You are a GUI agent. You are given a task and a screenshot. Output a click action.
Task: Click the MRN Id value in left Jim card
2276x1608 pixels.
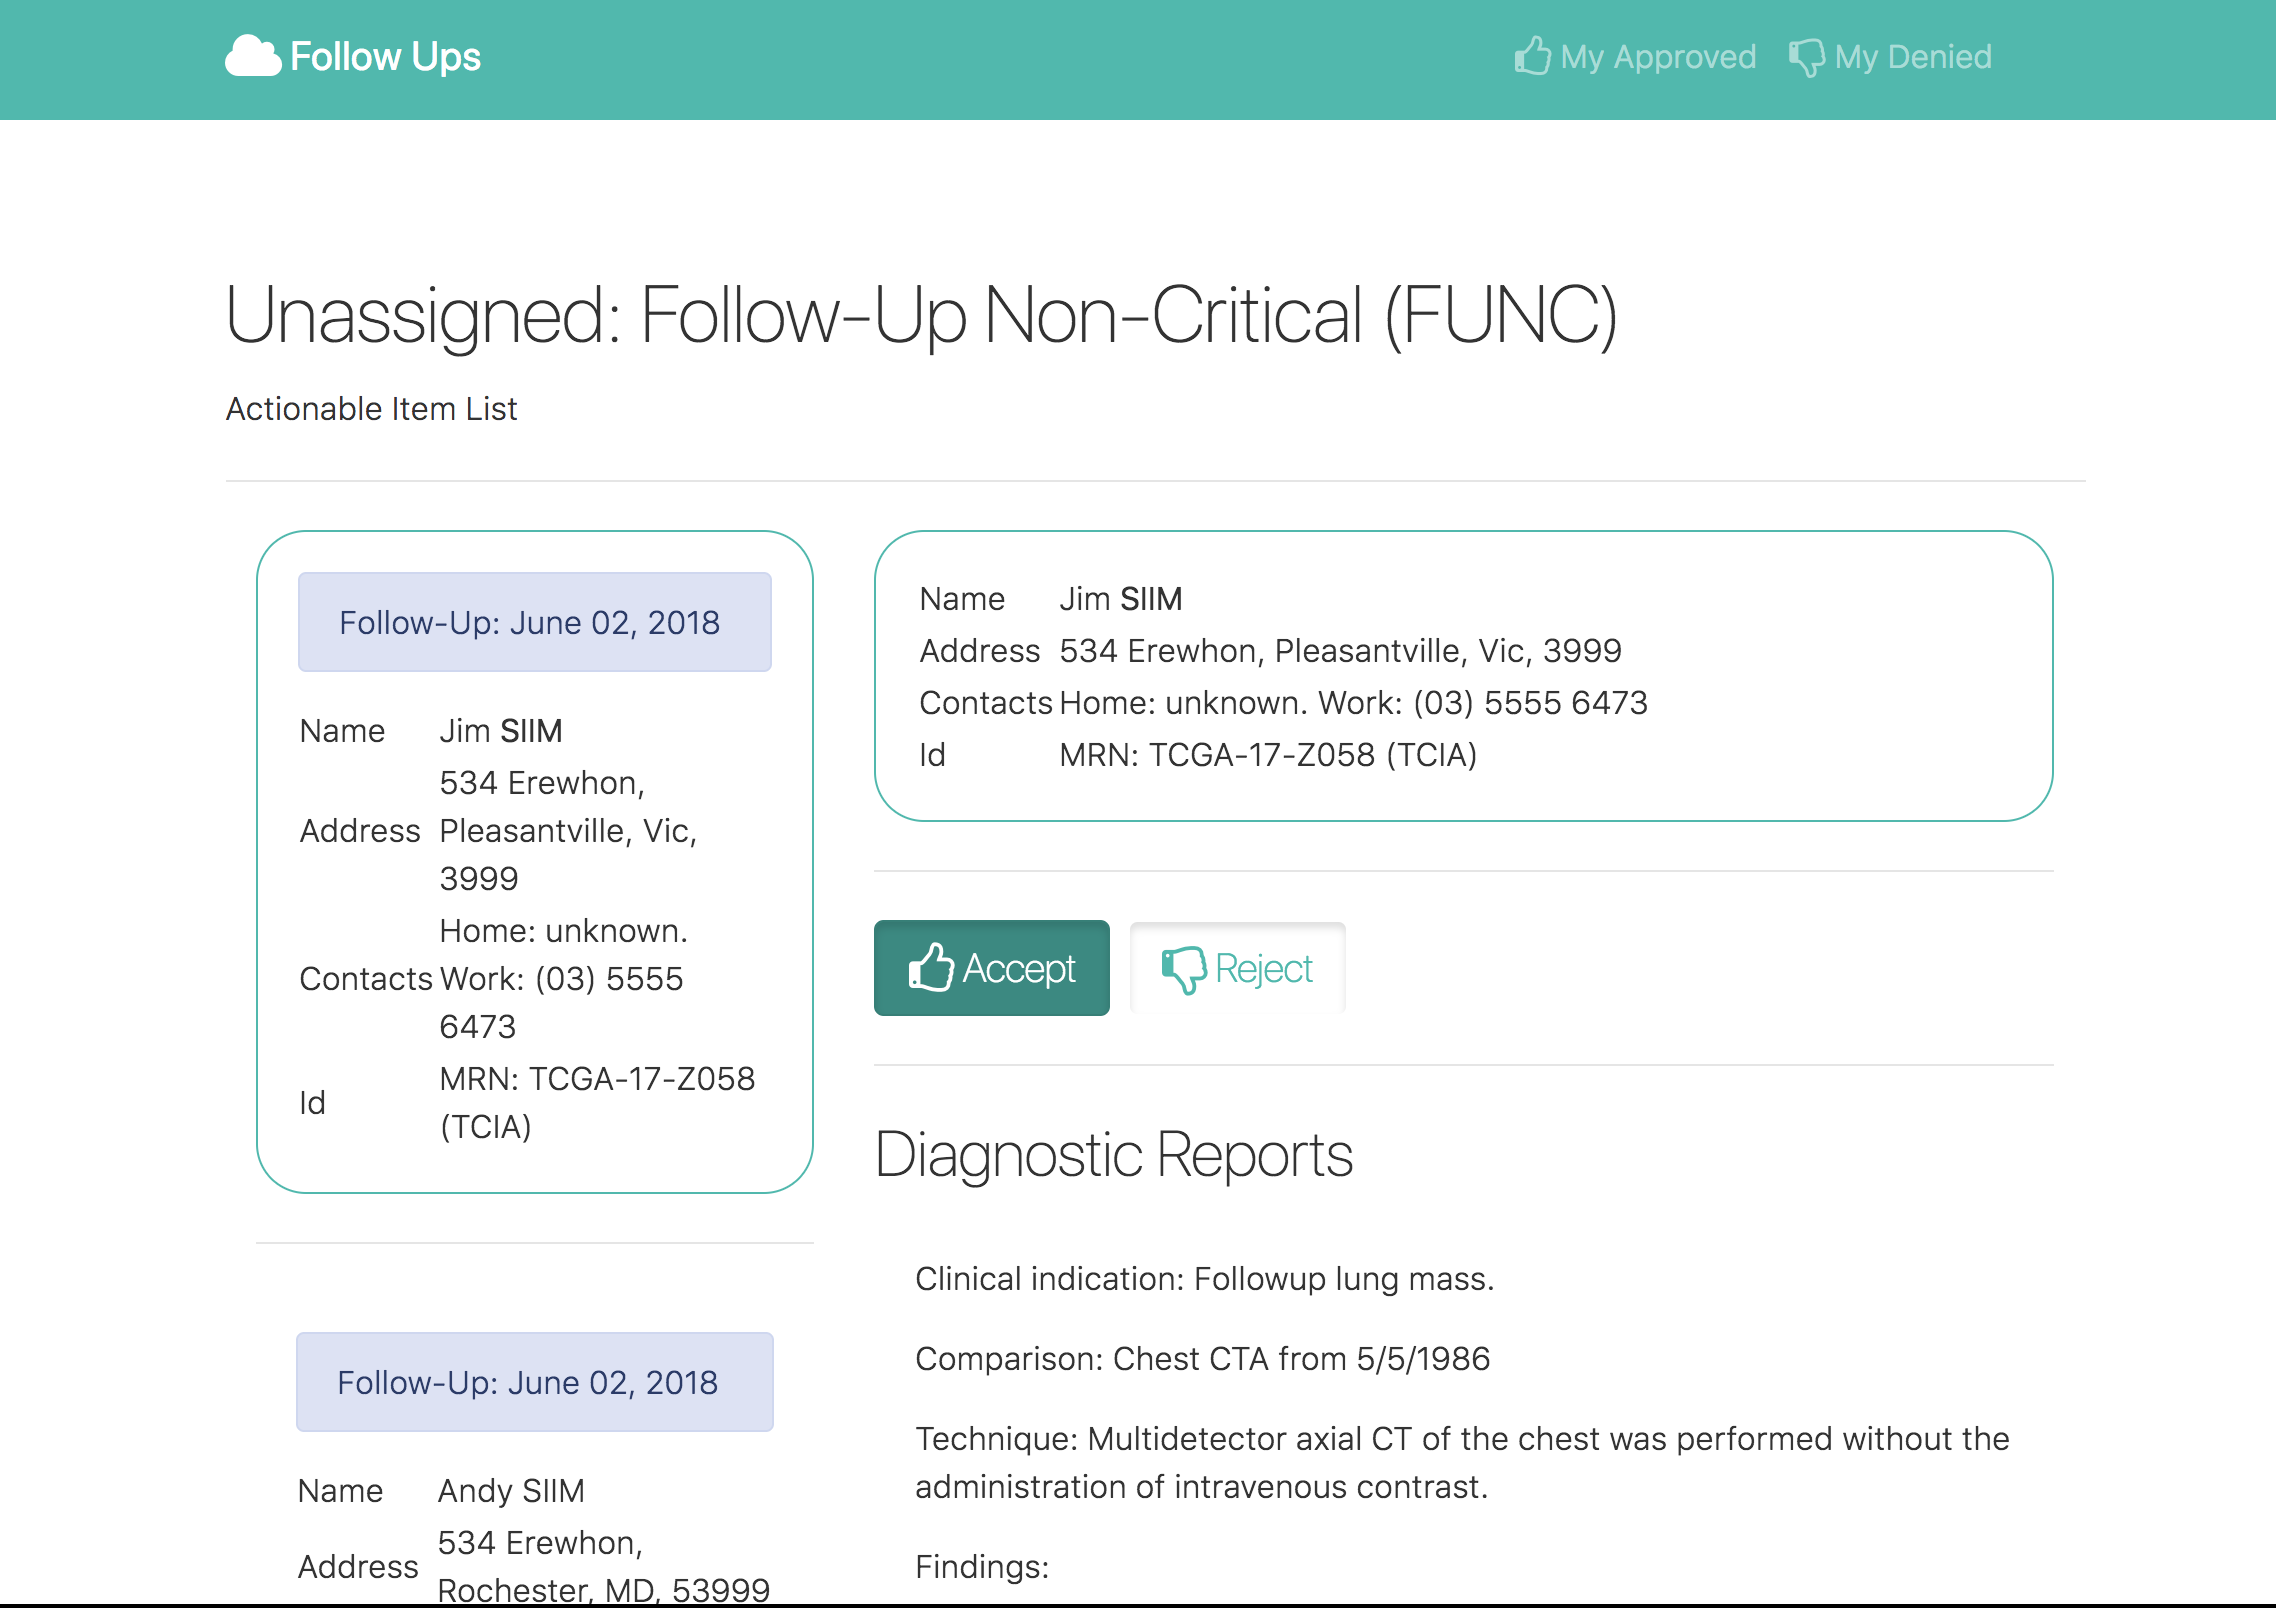pyautogui.click(x=597, y=1103)
